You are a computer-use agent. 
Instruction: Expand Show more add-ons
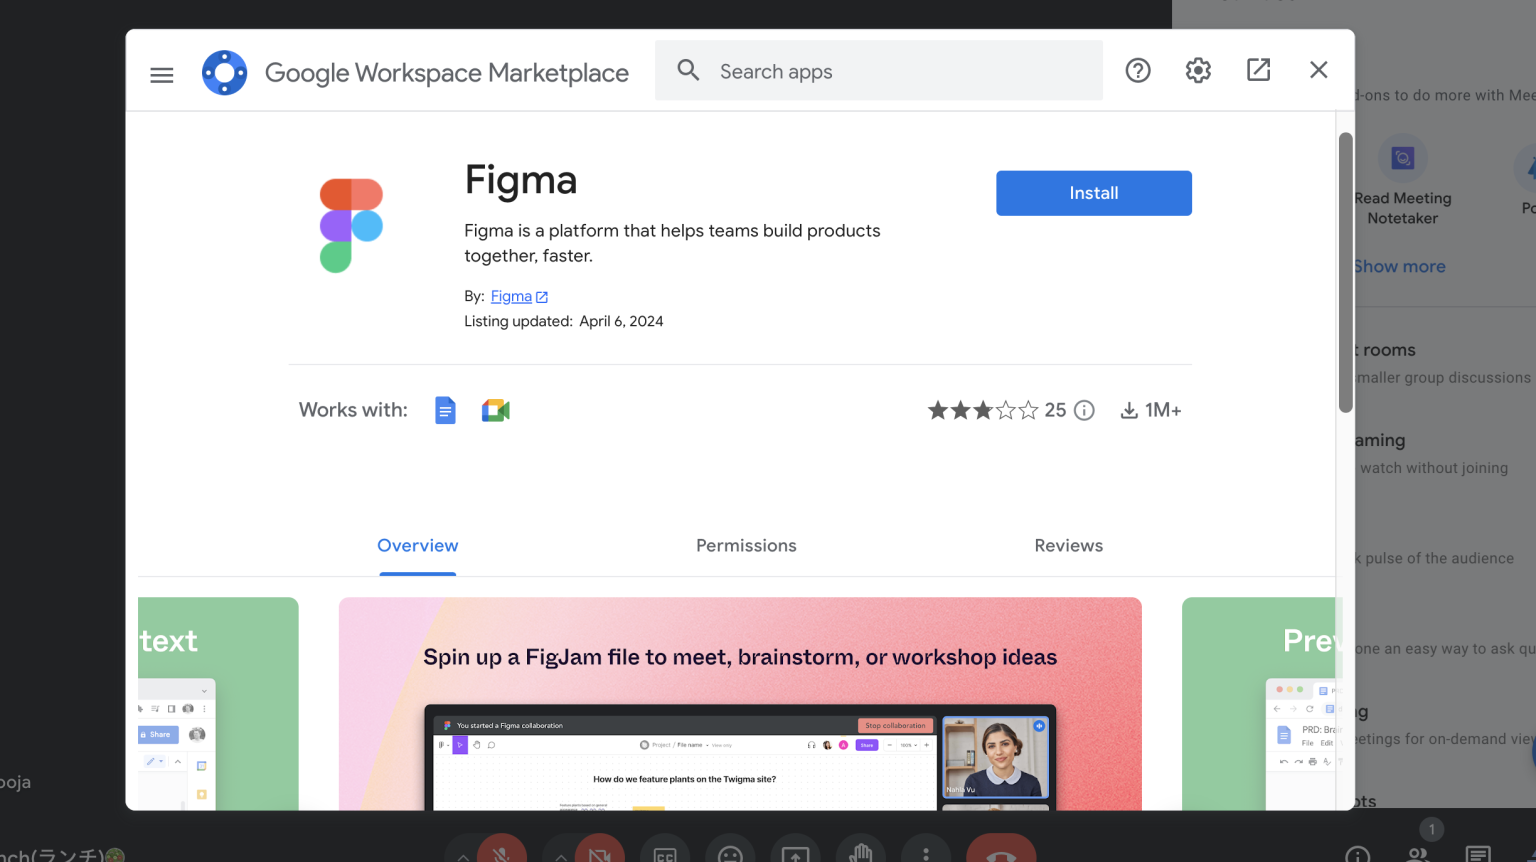coord(1399,266)
